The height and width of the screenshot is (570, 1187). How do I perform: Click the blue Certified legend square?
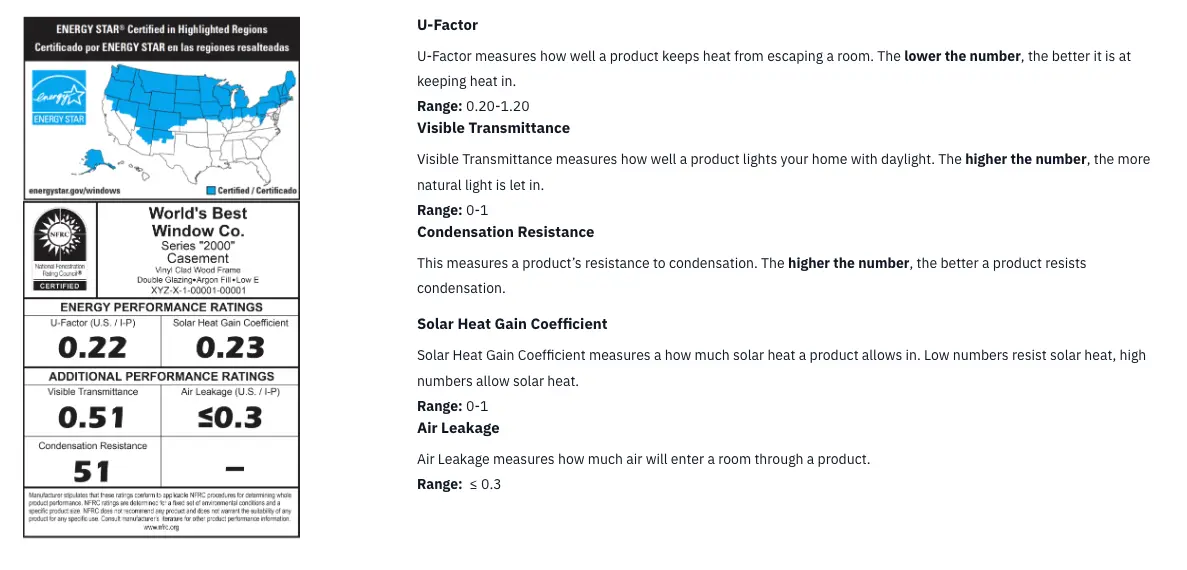[210, 191]
